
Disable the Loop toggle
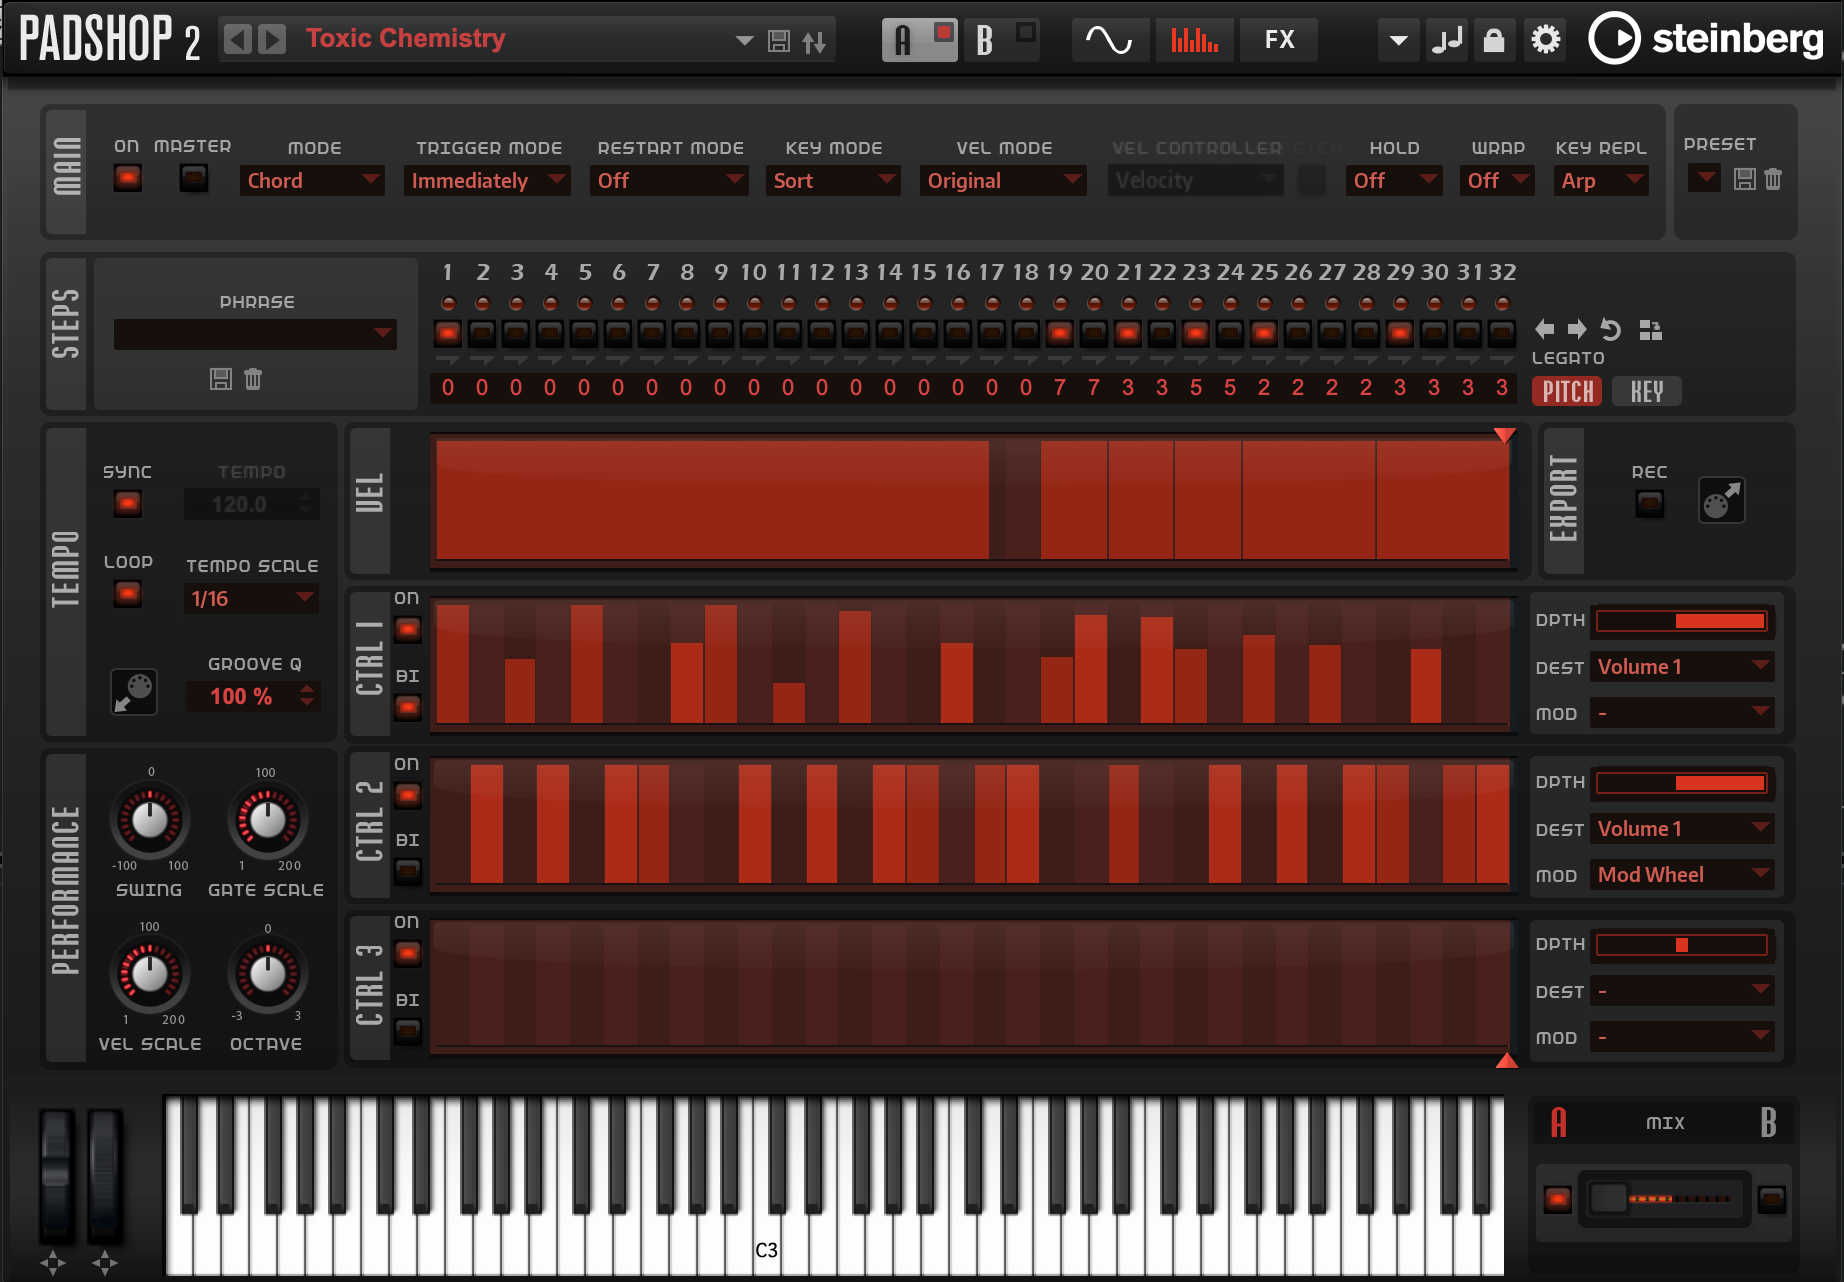pyautogui.click(x=128, y=594)
